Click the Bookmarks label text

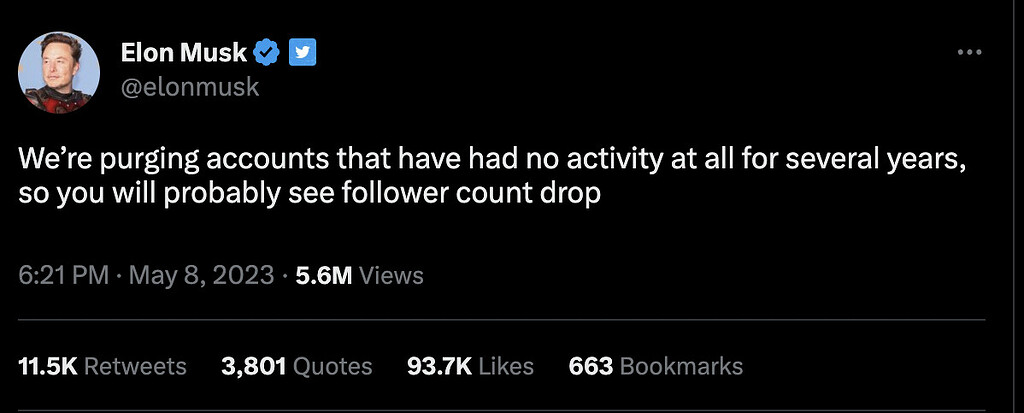[x=681, y=366]
